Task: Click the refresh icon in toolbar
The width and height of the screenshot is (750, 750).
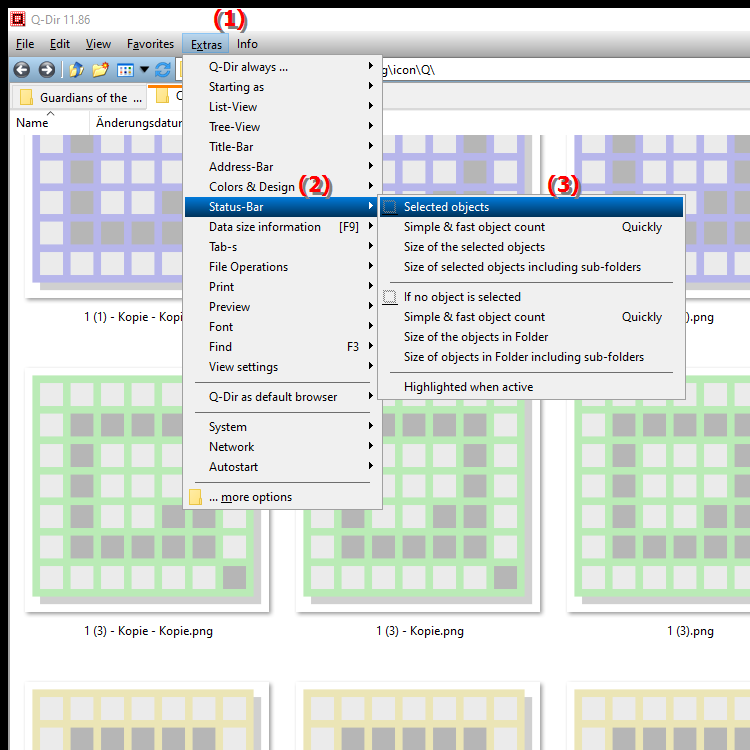Action: [163, 70]
